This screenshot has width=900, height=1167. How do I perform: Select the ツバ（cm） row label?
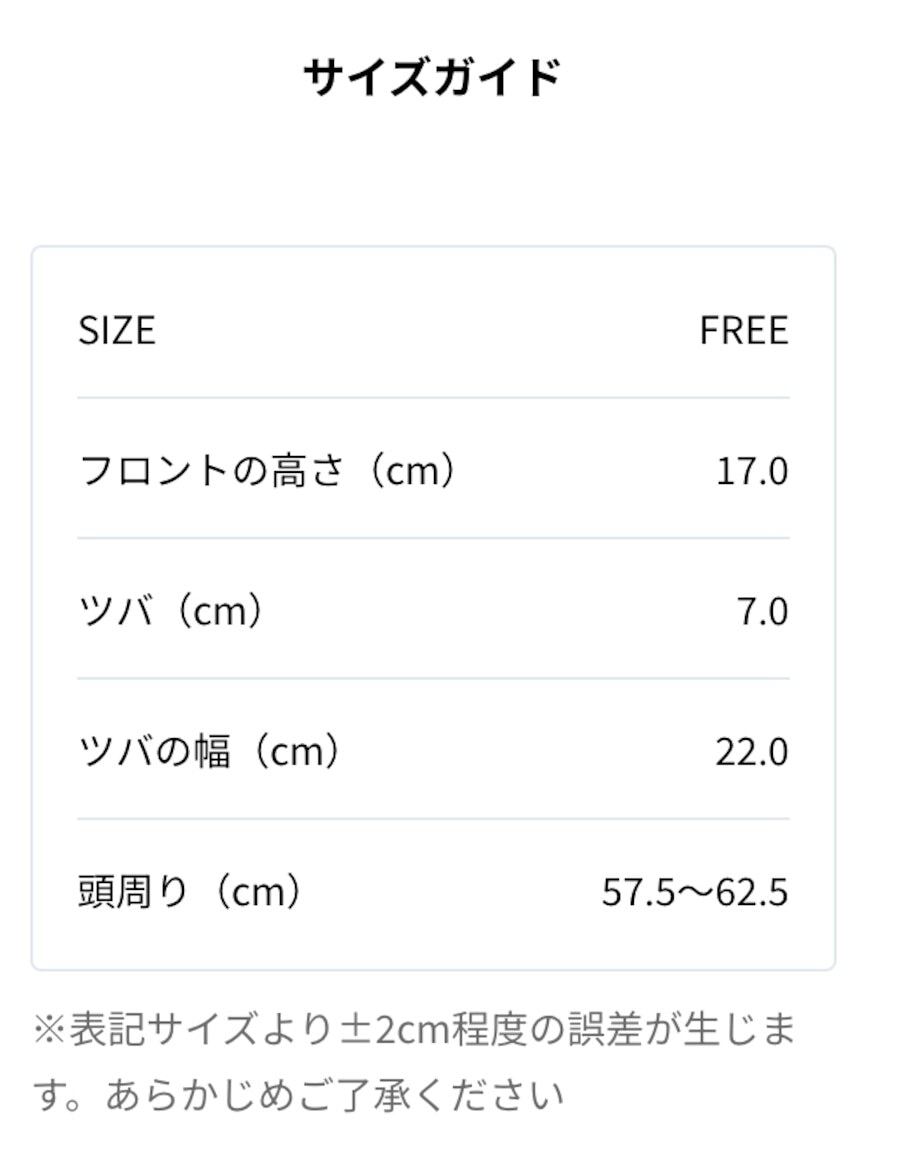click(173, 611)
